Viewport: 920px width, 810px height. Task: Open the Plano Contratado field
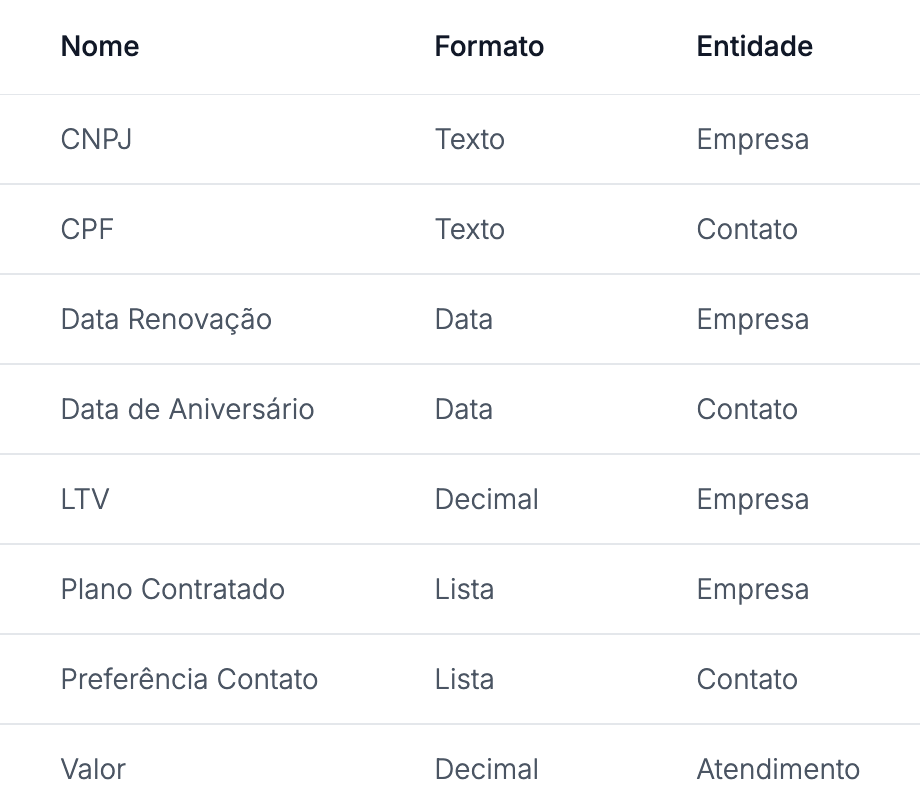(x=172, y=589)
